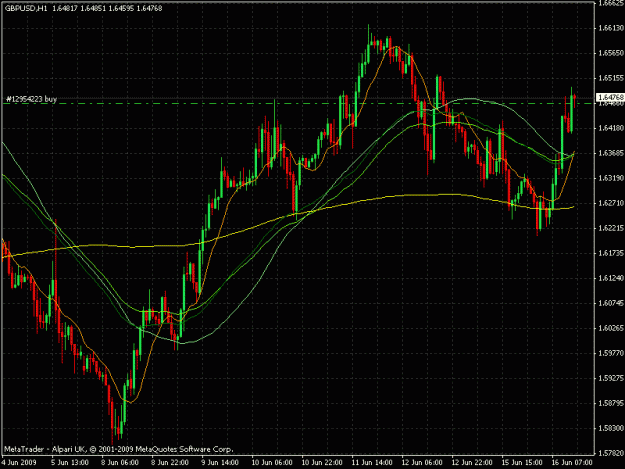625x469 pixels.
Task: Click the 1.64180 price axis label
Action: 611,128
